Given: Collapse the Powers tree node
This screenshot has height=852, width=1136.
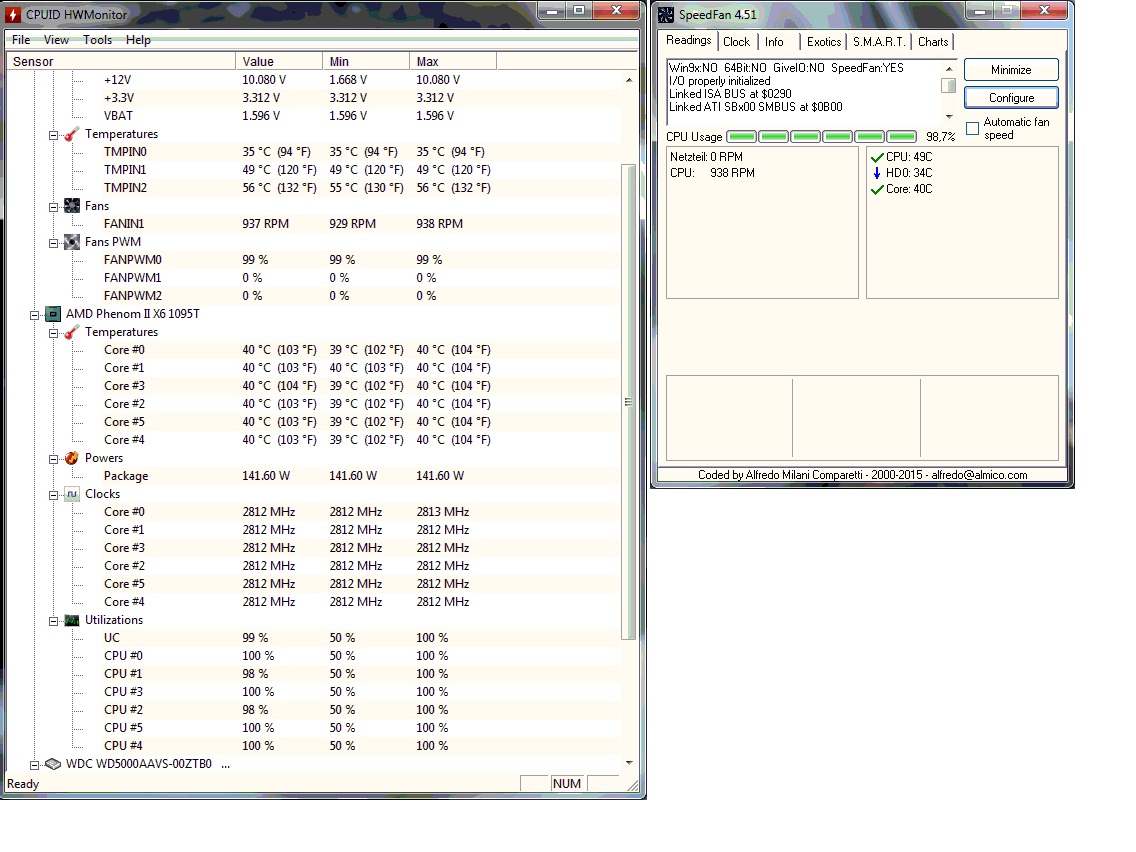Looking at the screenshot, I should pos(53,459).
